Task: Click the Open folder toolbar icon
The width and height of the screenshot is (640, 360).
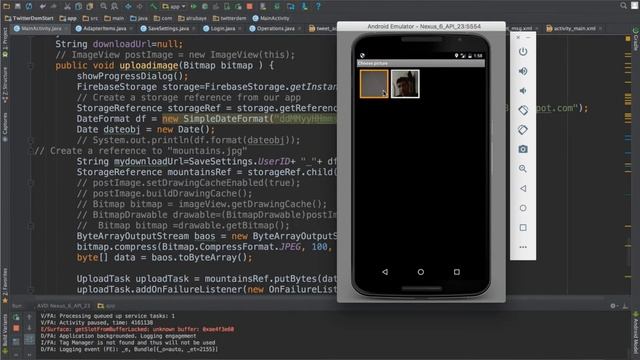Action: click(7, 6)
